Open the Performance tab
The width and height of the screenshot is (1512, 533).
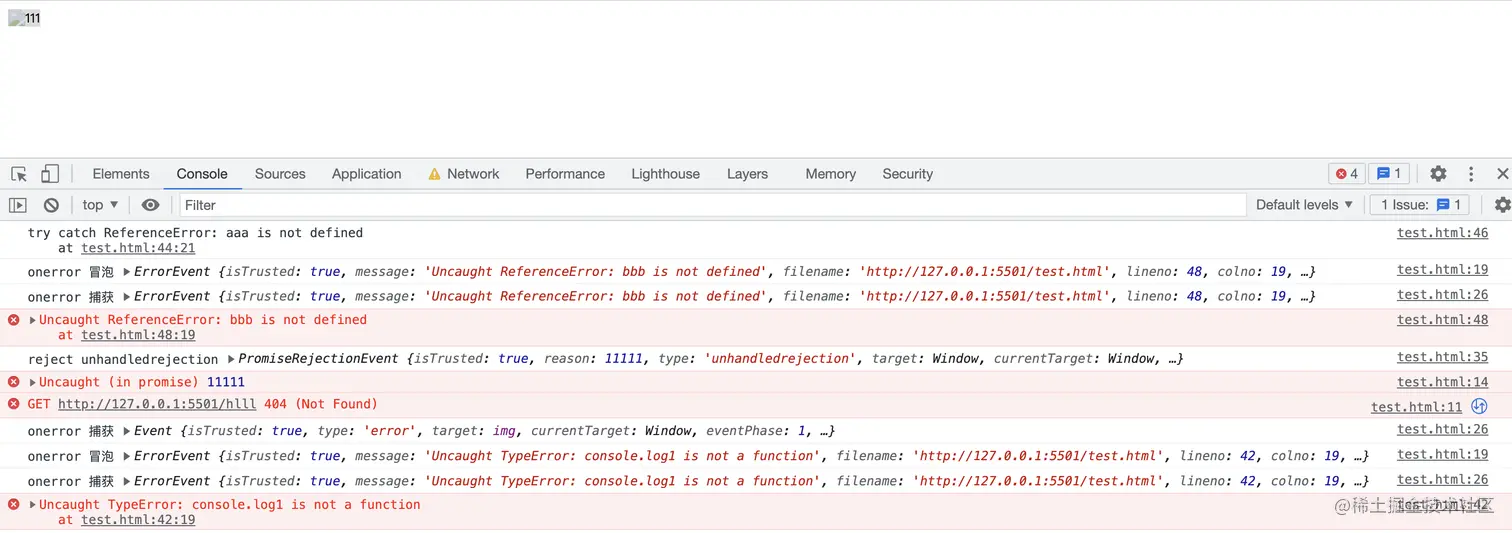coord(565,174)
